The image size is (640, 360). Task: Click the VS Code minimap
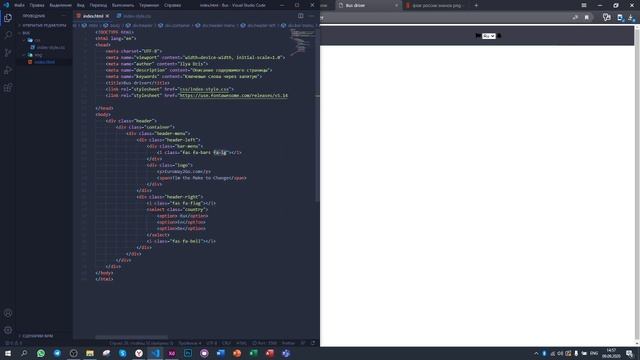click(x=302, y=43)
